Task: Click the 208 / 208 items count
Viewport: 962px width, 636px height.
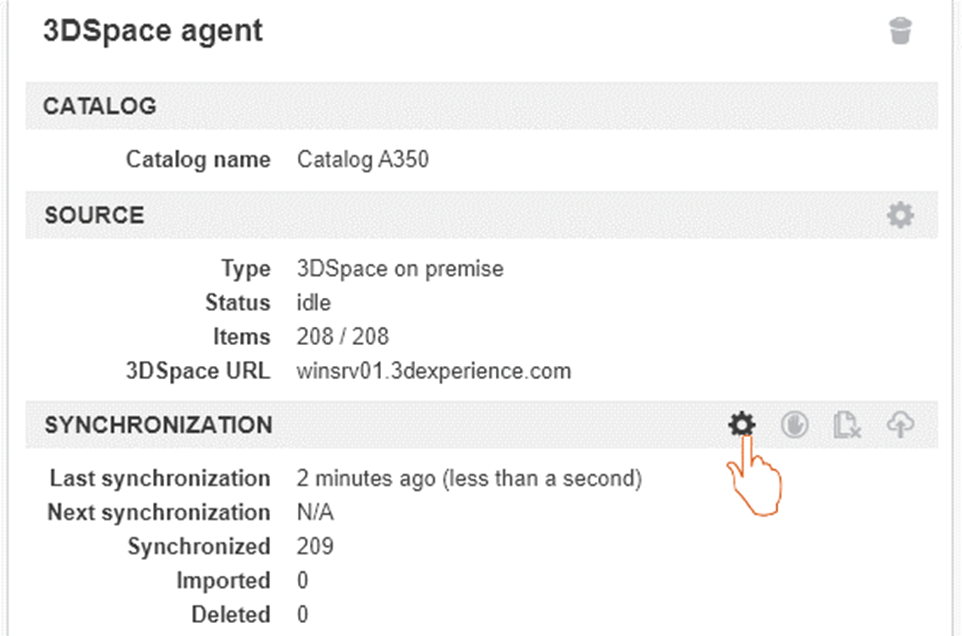Action: click(343, 337)
